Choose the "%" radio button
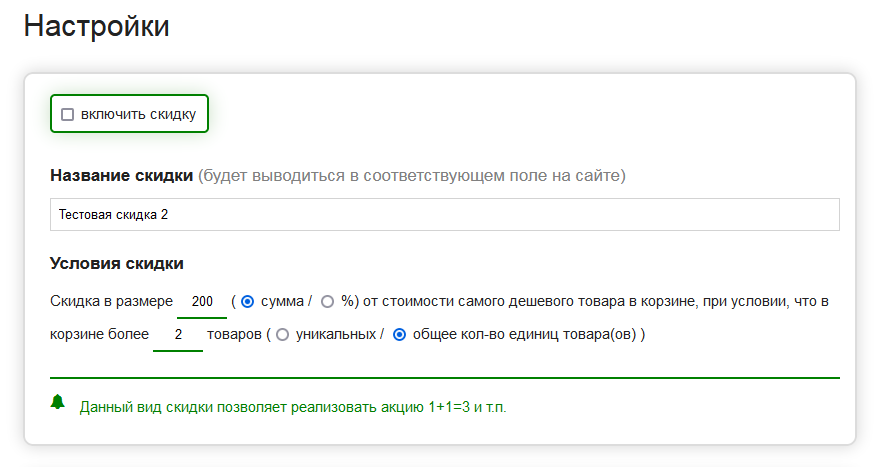Viewport: 876px width, 467px height. (x=327, y=301)
